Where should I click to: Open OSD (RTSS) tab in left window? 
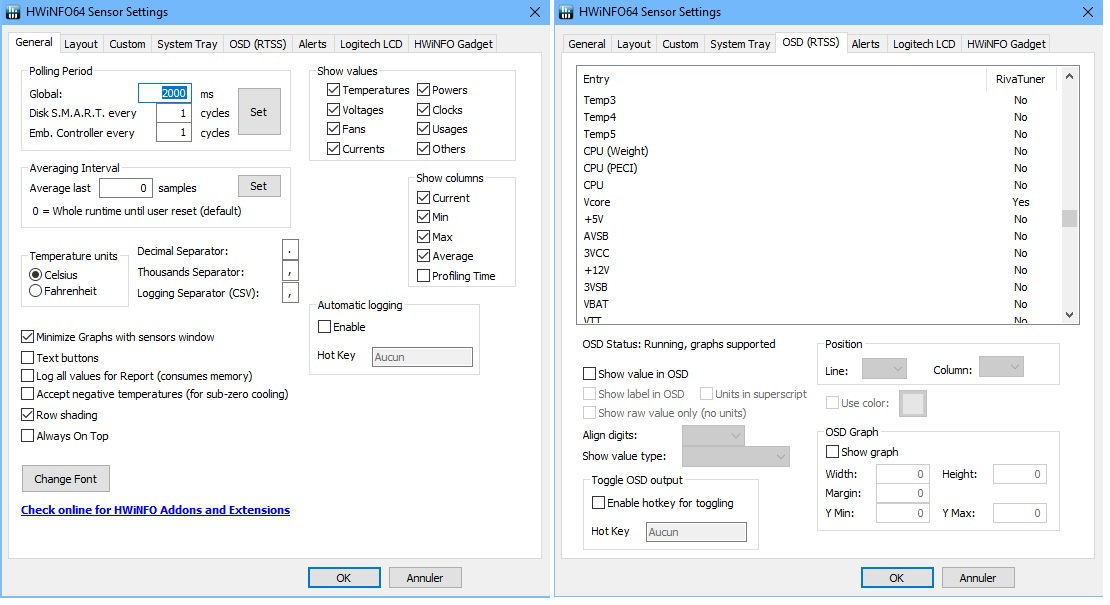(x=258, y=44)
